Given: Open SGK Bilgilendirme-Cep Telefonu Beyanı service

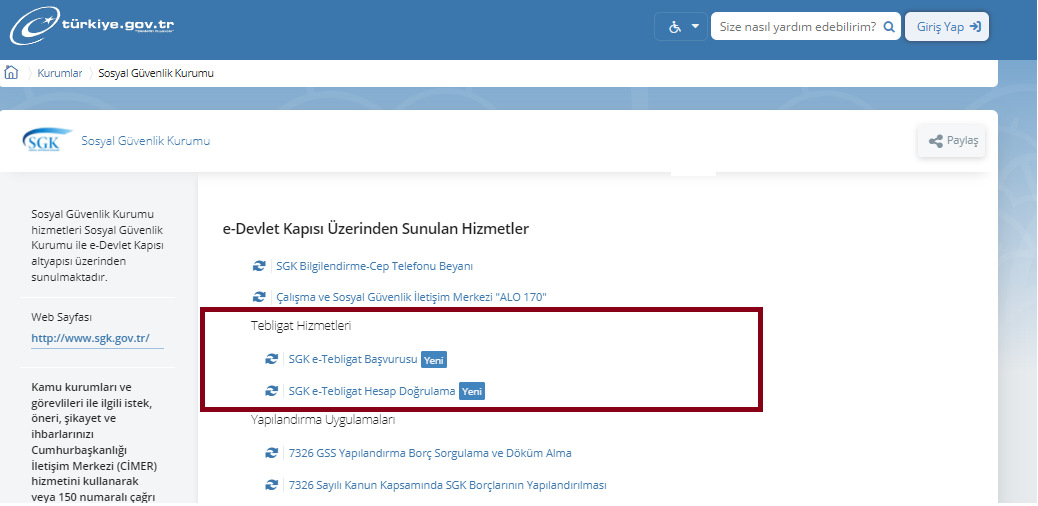Looking at the screenshot, I should click(375, 266).
